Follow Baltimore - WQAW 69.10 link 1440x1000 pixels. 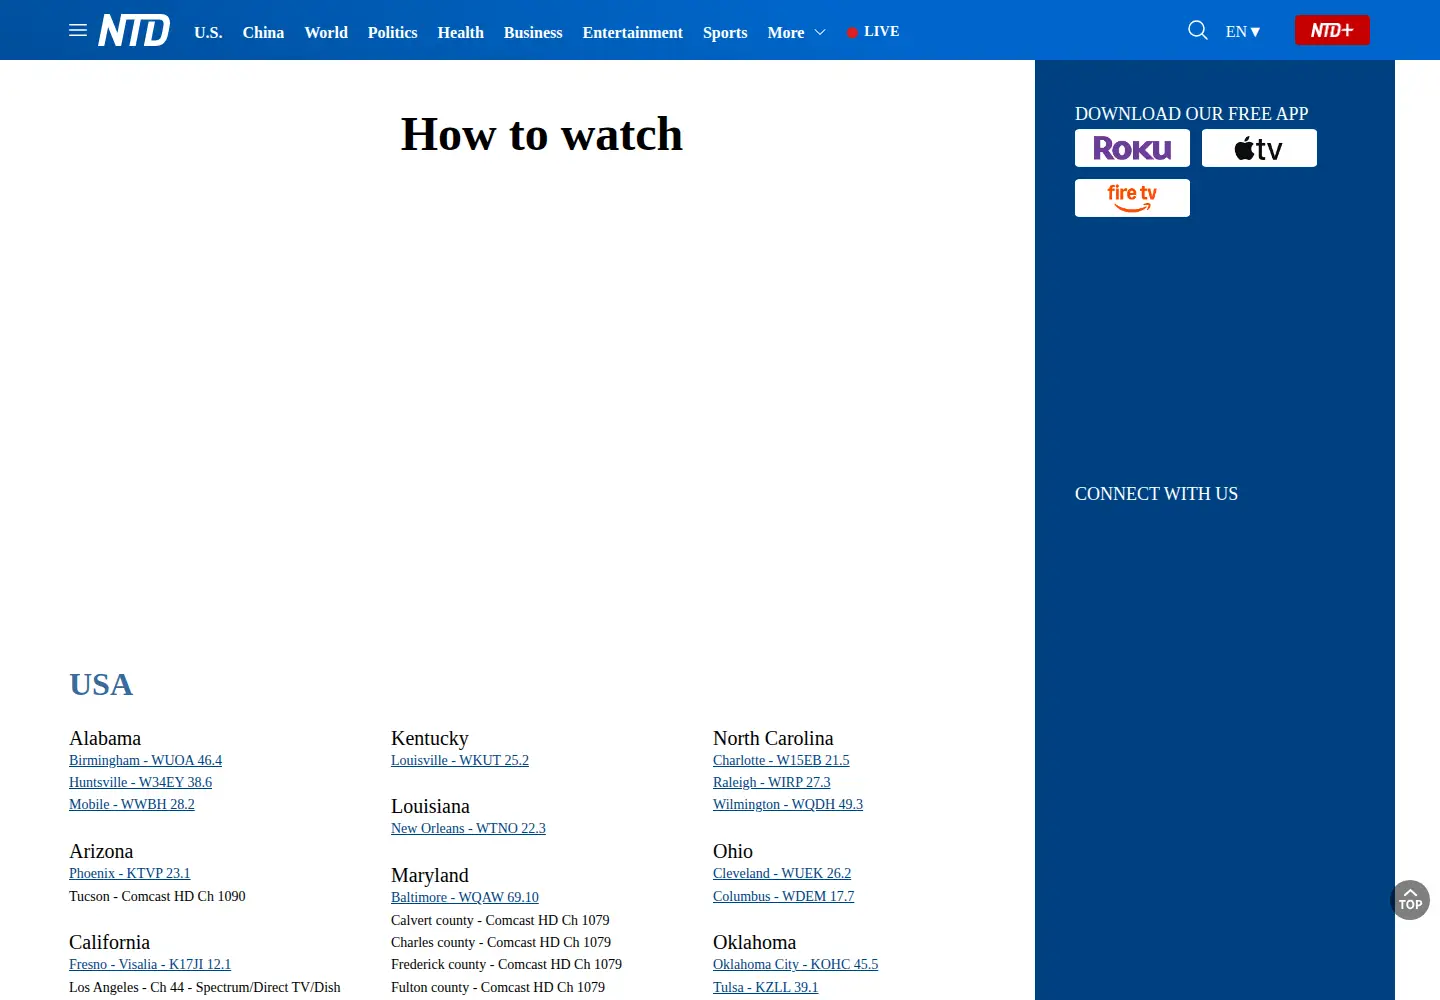click(x=465, y=898)
